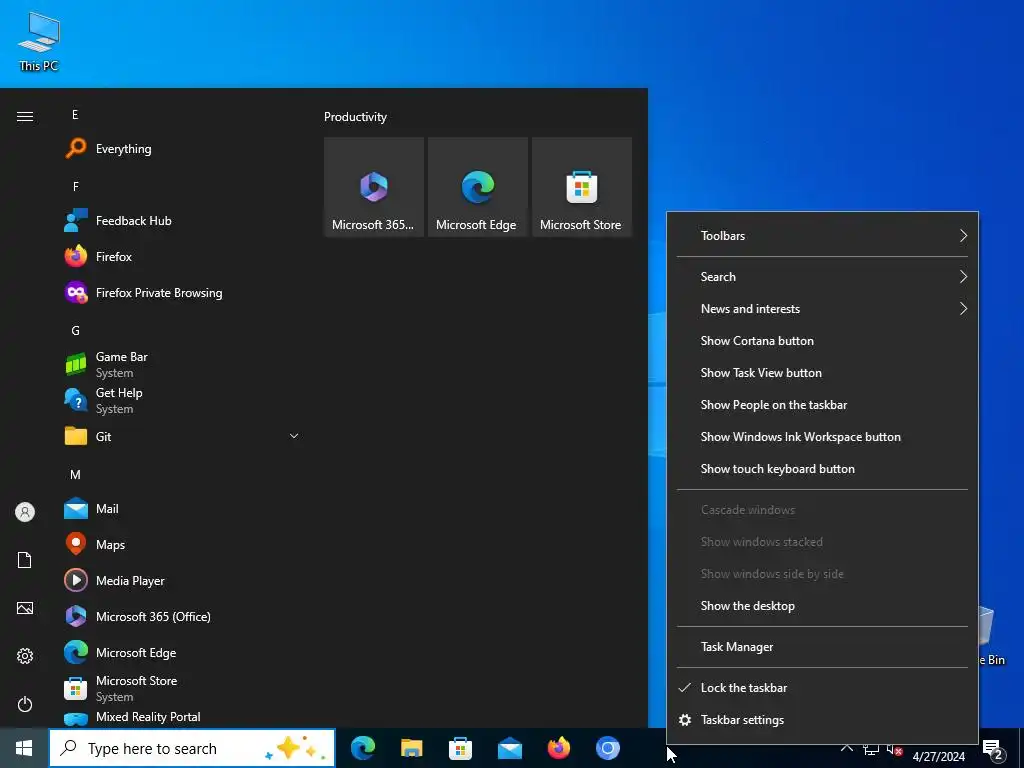This screenshot has width=1024, height=768.
Task: Expand the Start menu hamburger button
Action: [25, 116]
